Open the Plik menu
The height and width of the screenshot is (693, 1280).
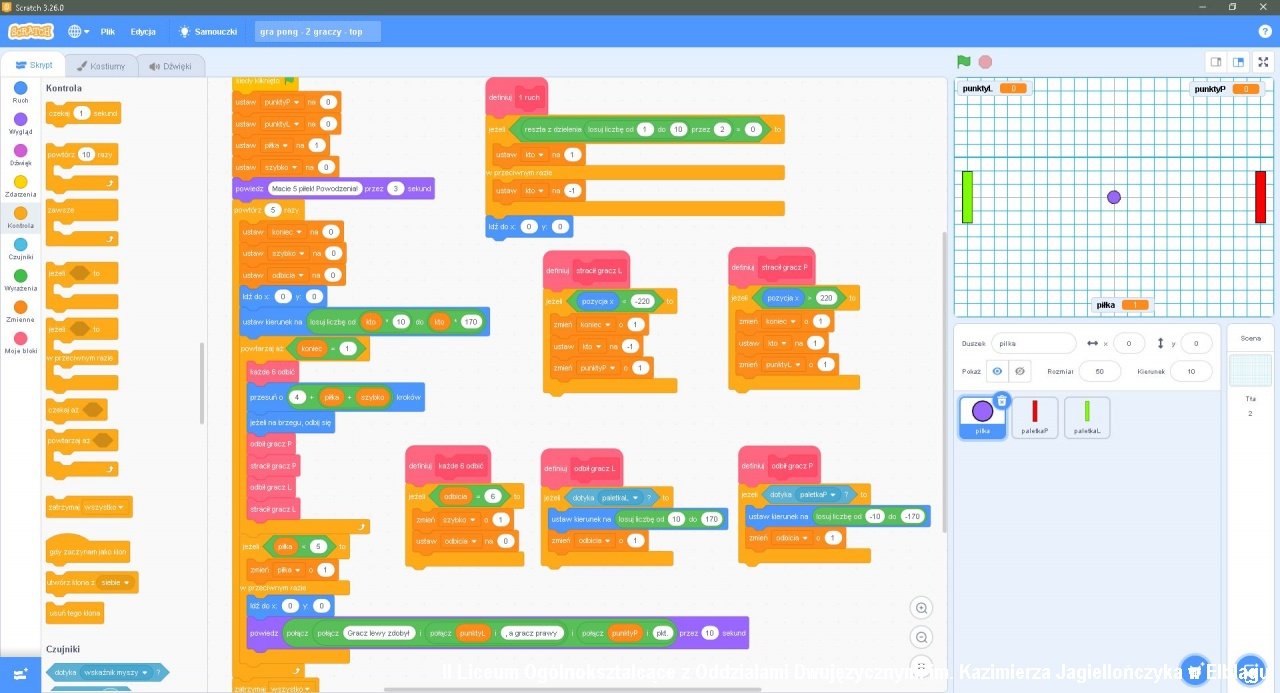pyautogui.click(x=107, y=31)
